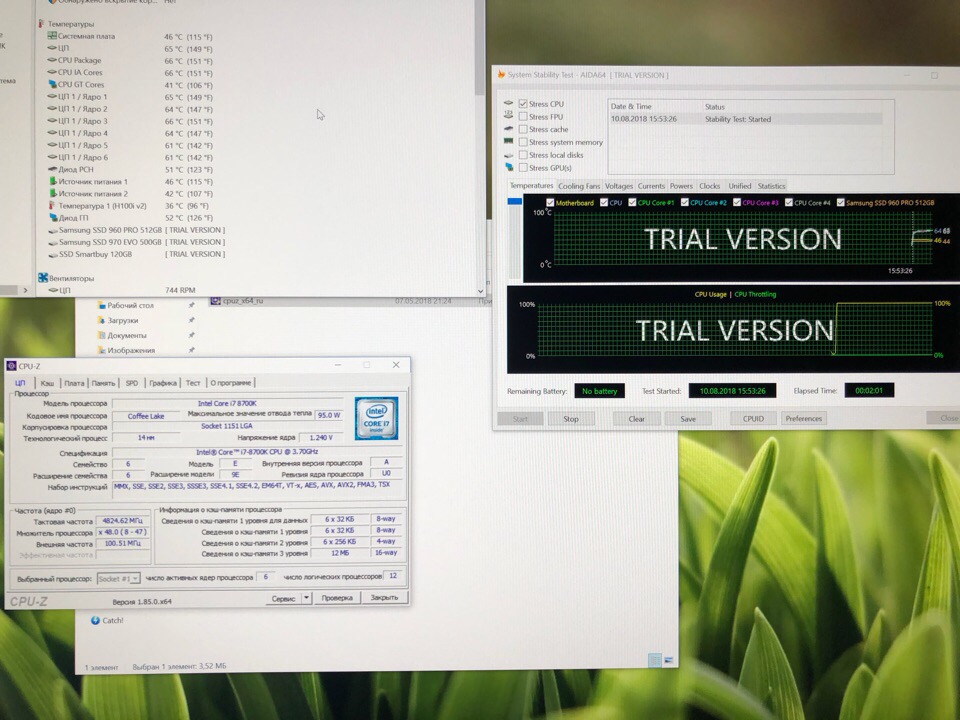Click the Загрузки folder icon

102,320
